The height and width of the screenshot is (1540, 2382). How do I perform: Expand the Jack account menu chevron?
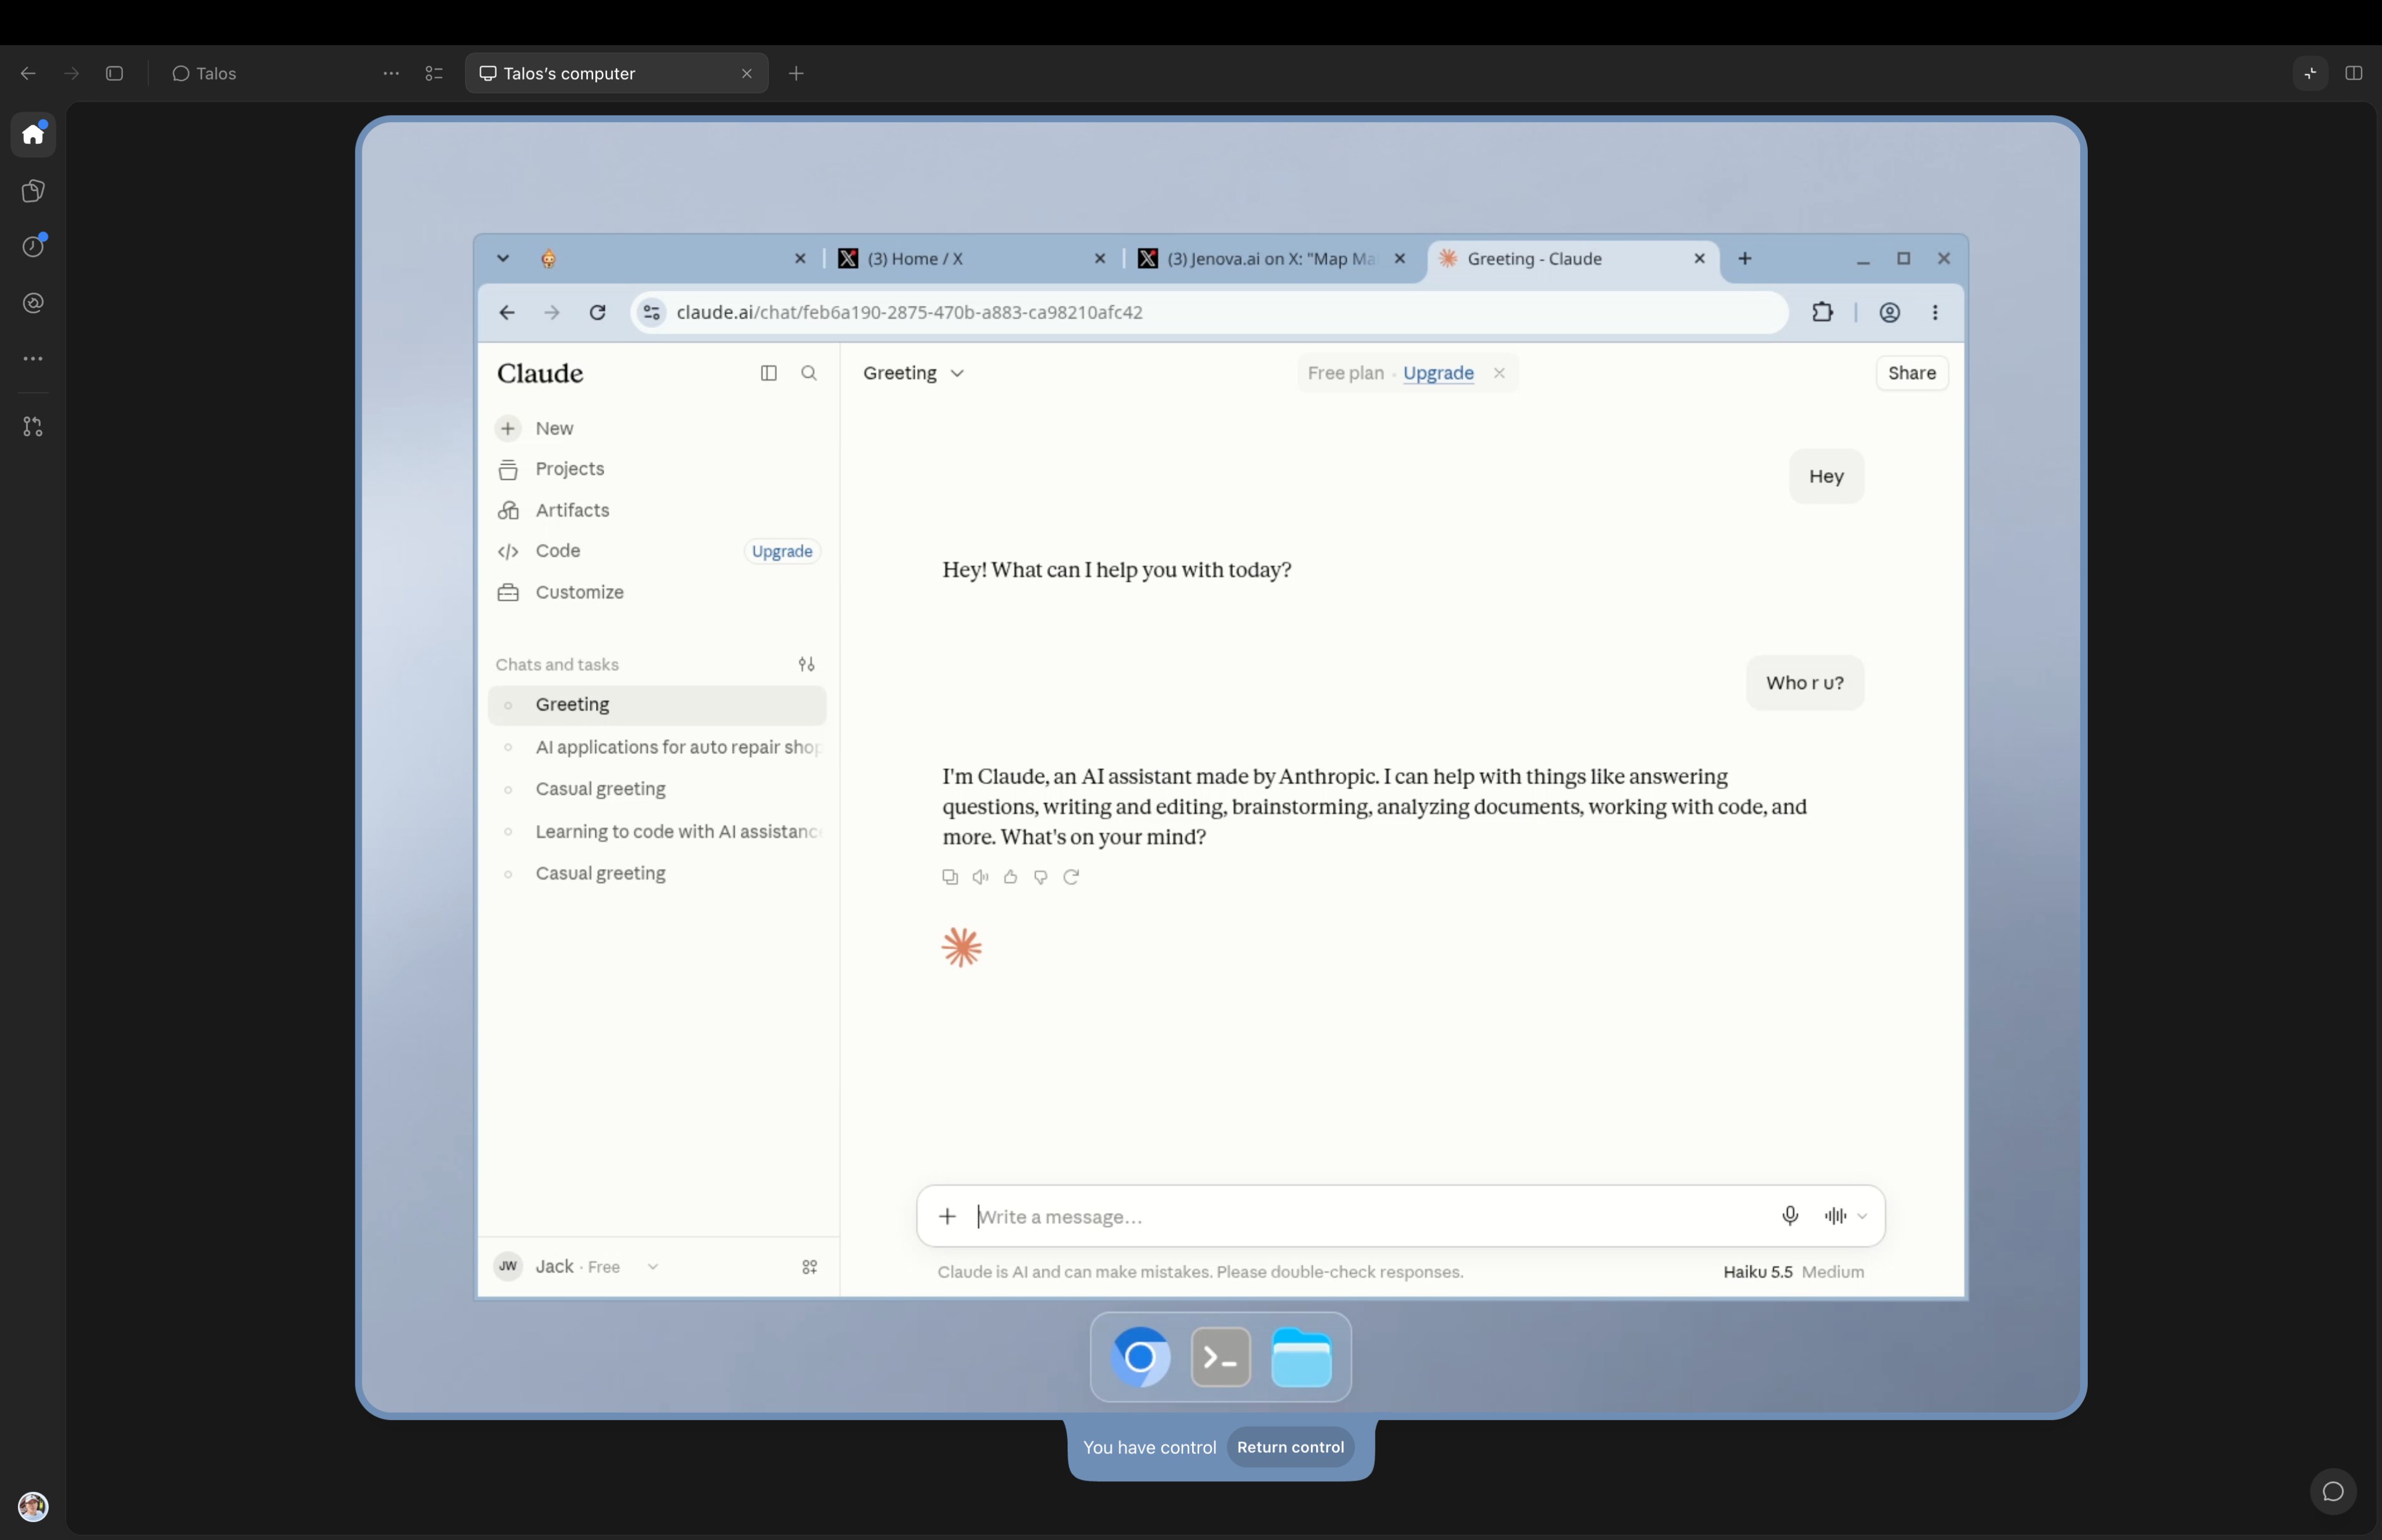(653, 1267)
